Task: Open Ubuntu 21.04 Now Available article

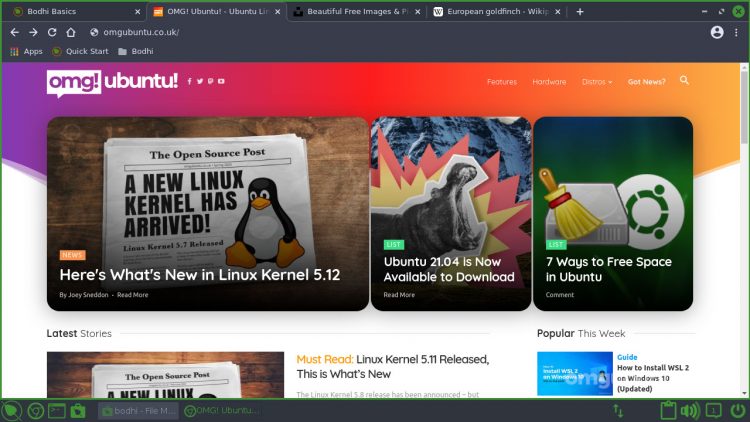Action: coord(449,269)
